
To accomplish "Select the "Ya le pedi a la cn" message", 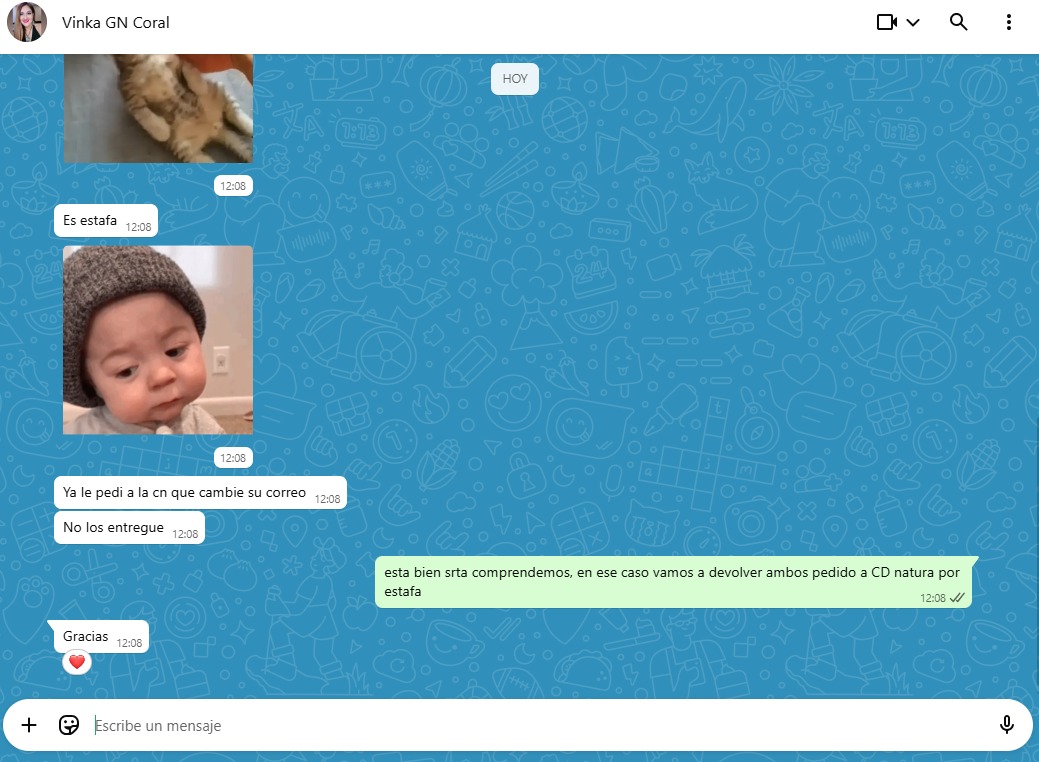I will (185, 493).
